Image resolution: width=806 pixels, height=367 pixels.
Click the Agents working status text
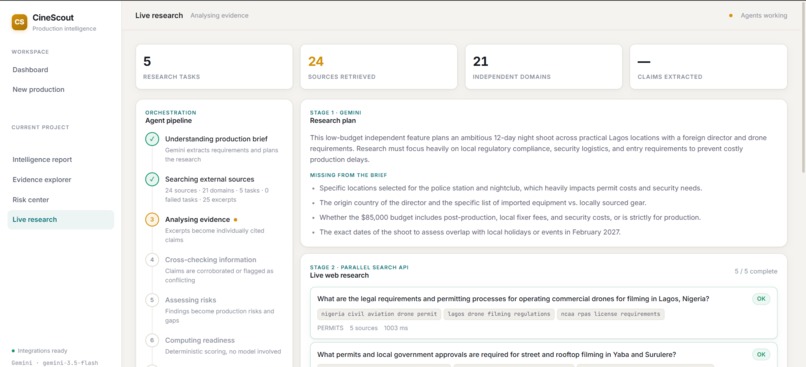(763, 16)
